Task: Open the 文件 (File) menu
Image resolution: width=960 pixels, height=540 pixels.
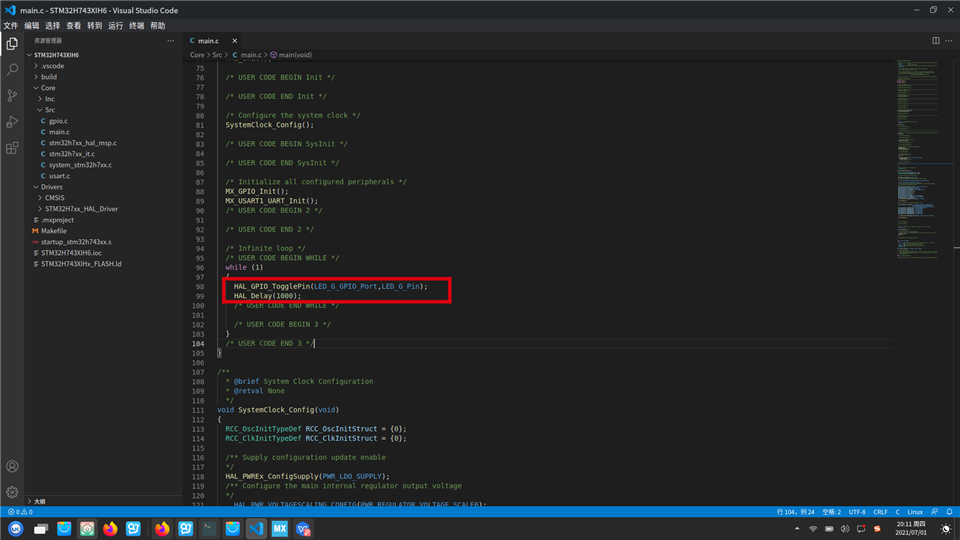Action: (x=10, y=26)
